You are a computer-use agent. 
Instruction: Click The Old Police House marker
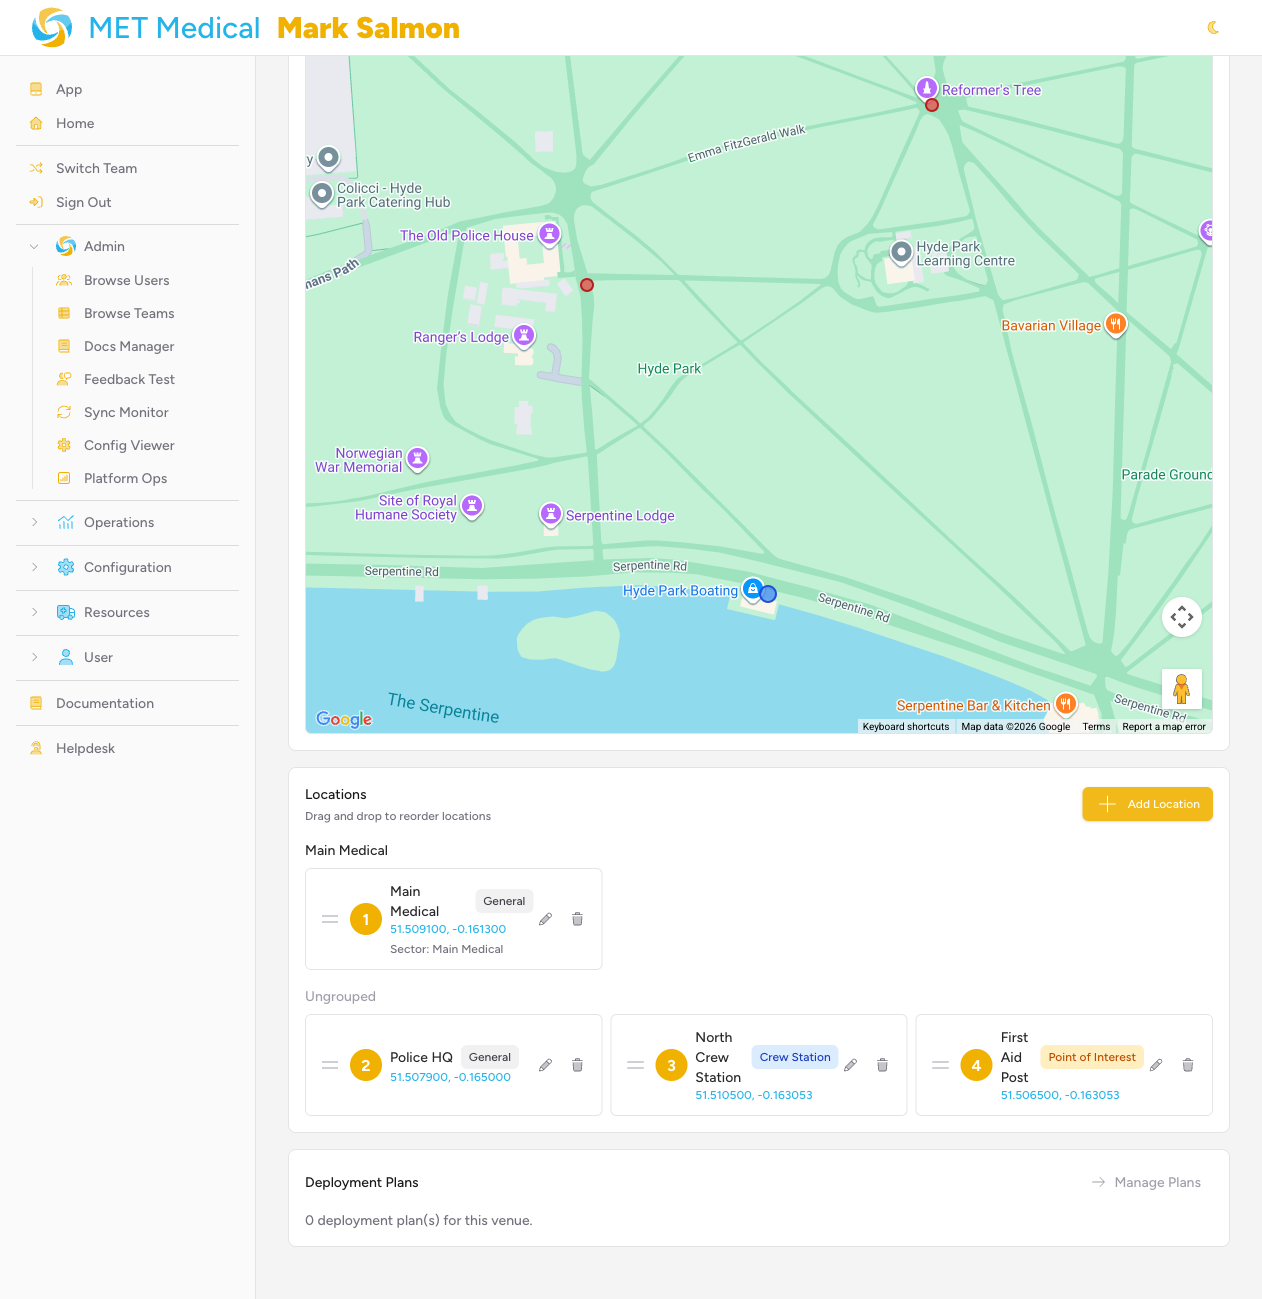pyautogui.click(x=549, y=234)
